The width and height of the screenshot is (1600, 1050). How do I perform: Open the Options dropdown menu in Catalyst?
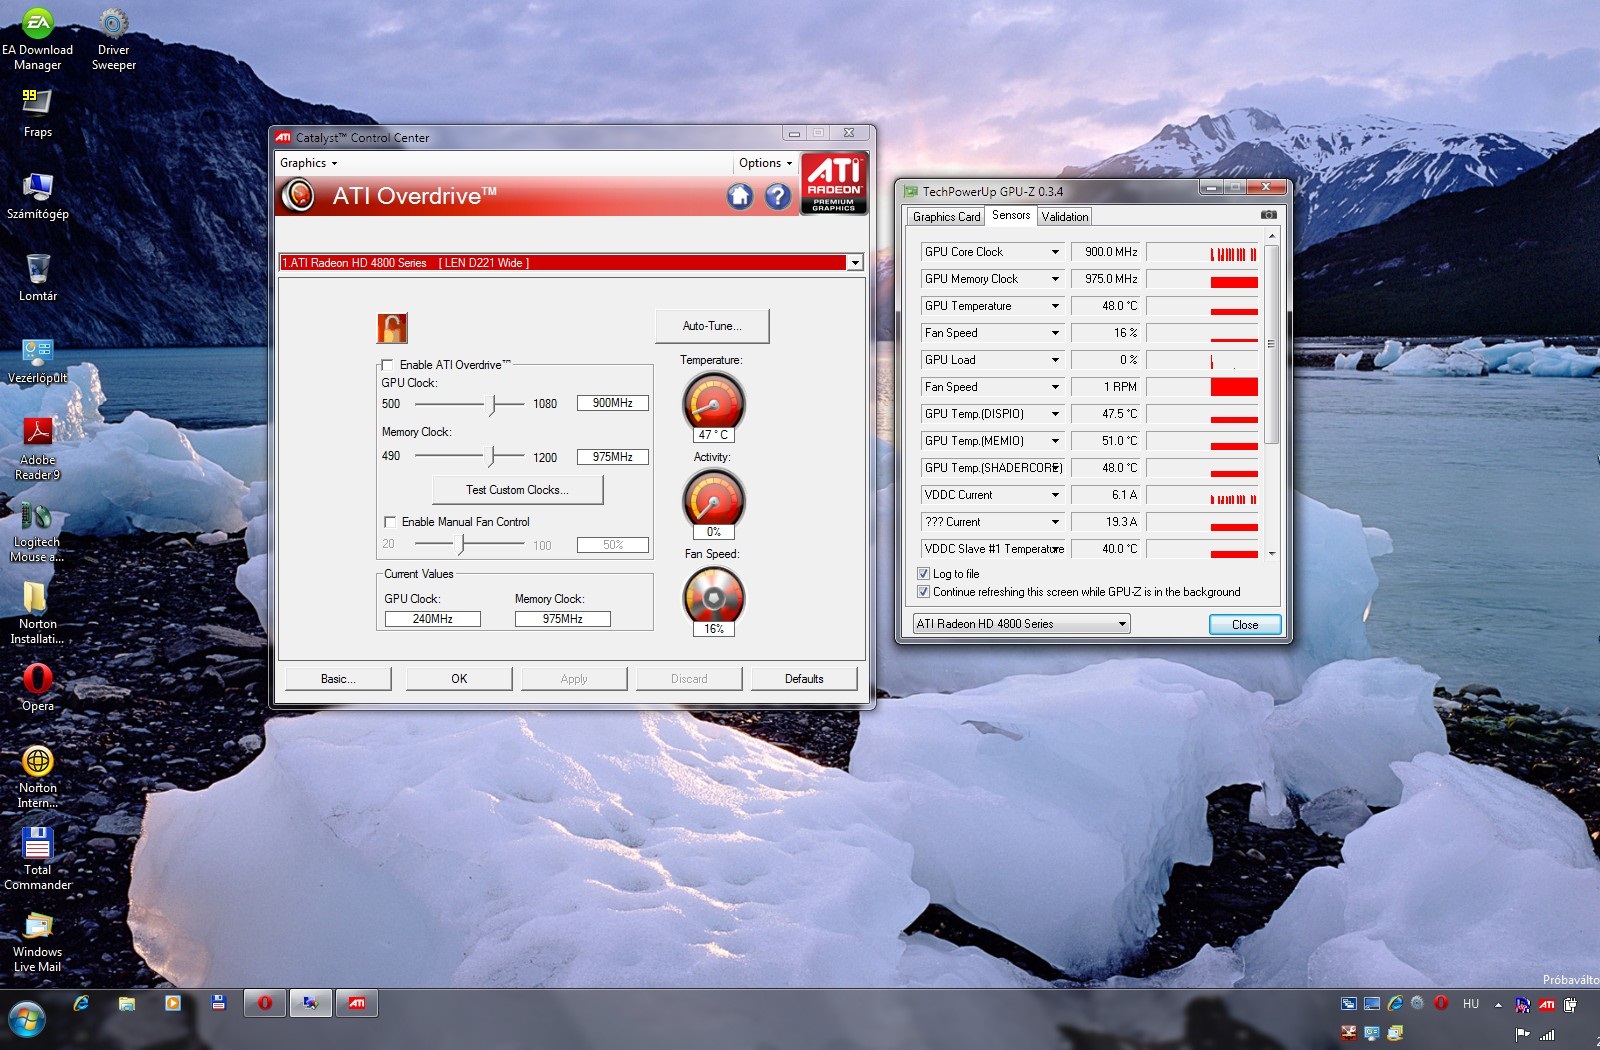[x=766, y=163]
